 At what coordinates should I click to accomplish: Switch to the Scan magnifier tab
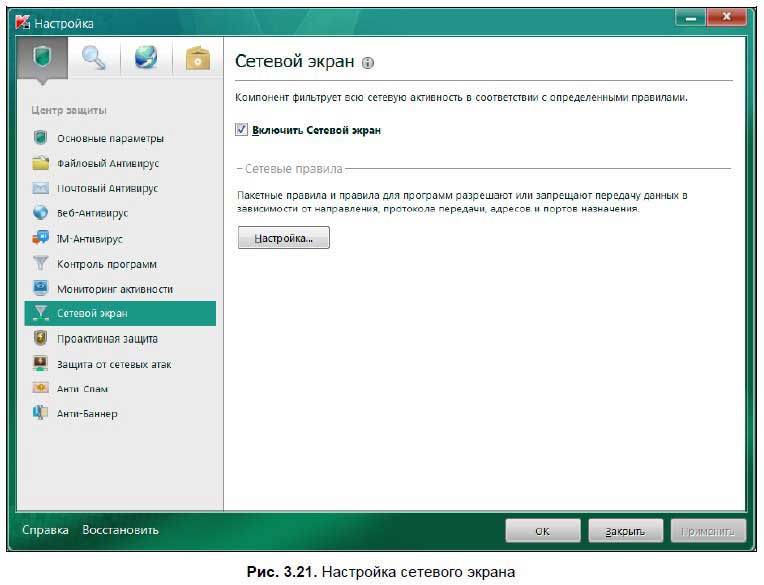(x=94, y=57)
